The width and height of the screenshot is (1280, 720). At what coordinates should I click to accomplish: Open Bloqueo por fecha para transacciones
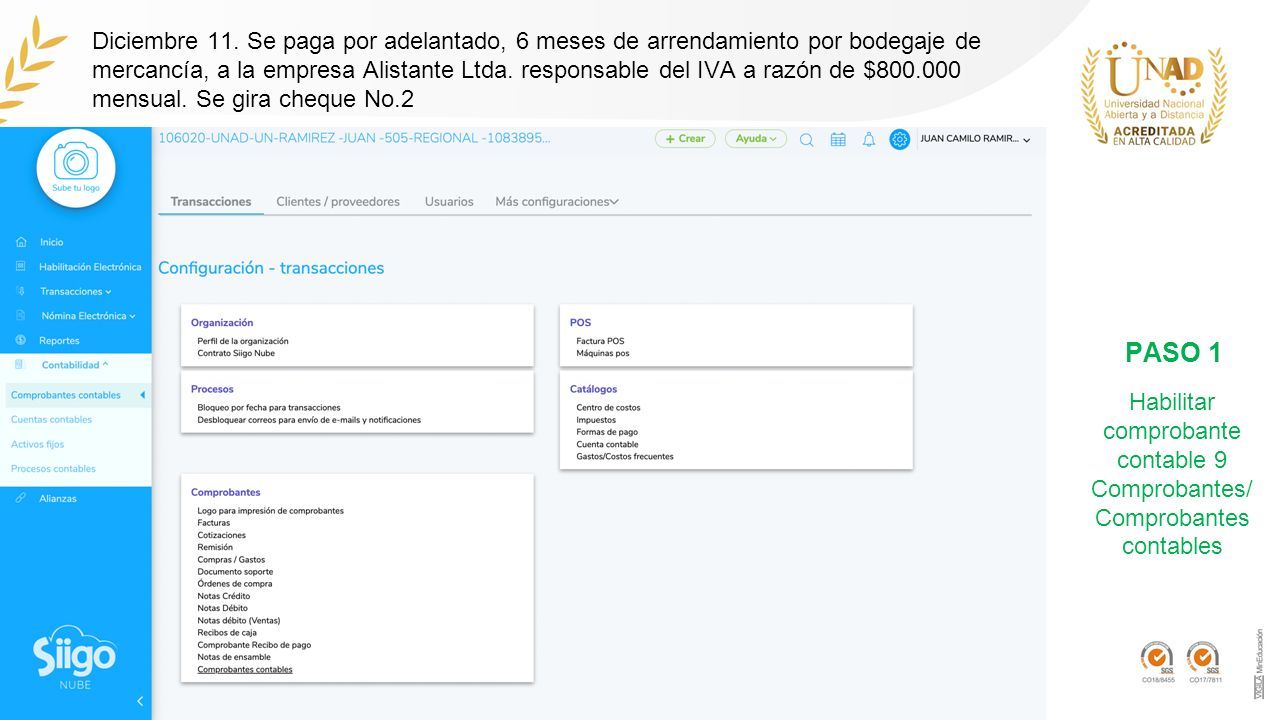point(269,408)
